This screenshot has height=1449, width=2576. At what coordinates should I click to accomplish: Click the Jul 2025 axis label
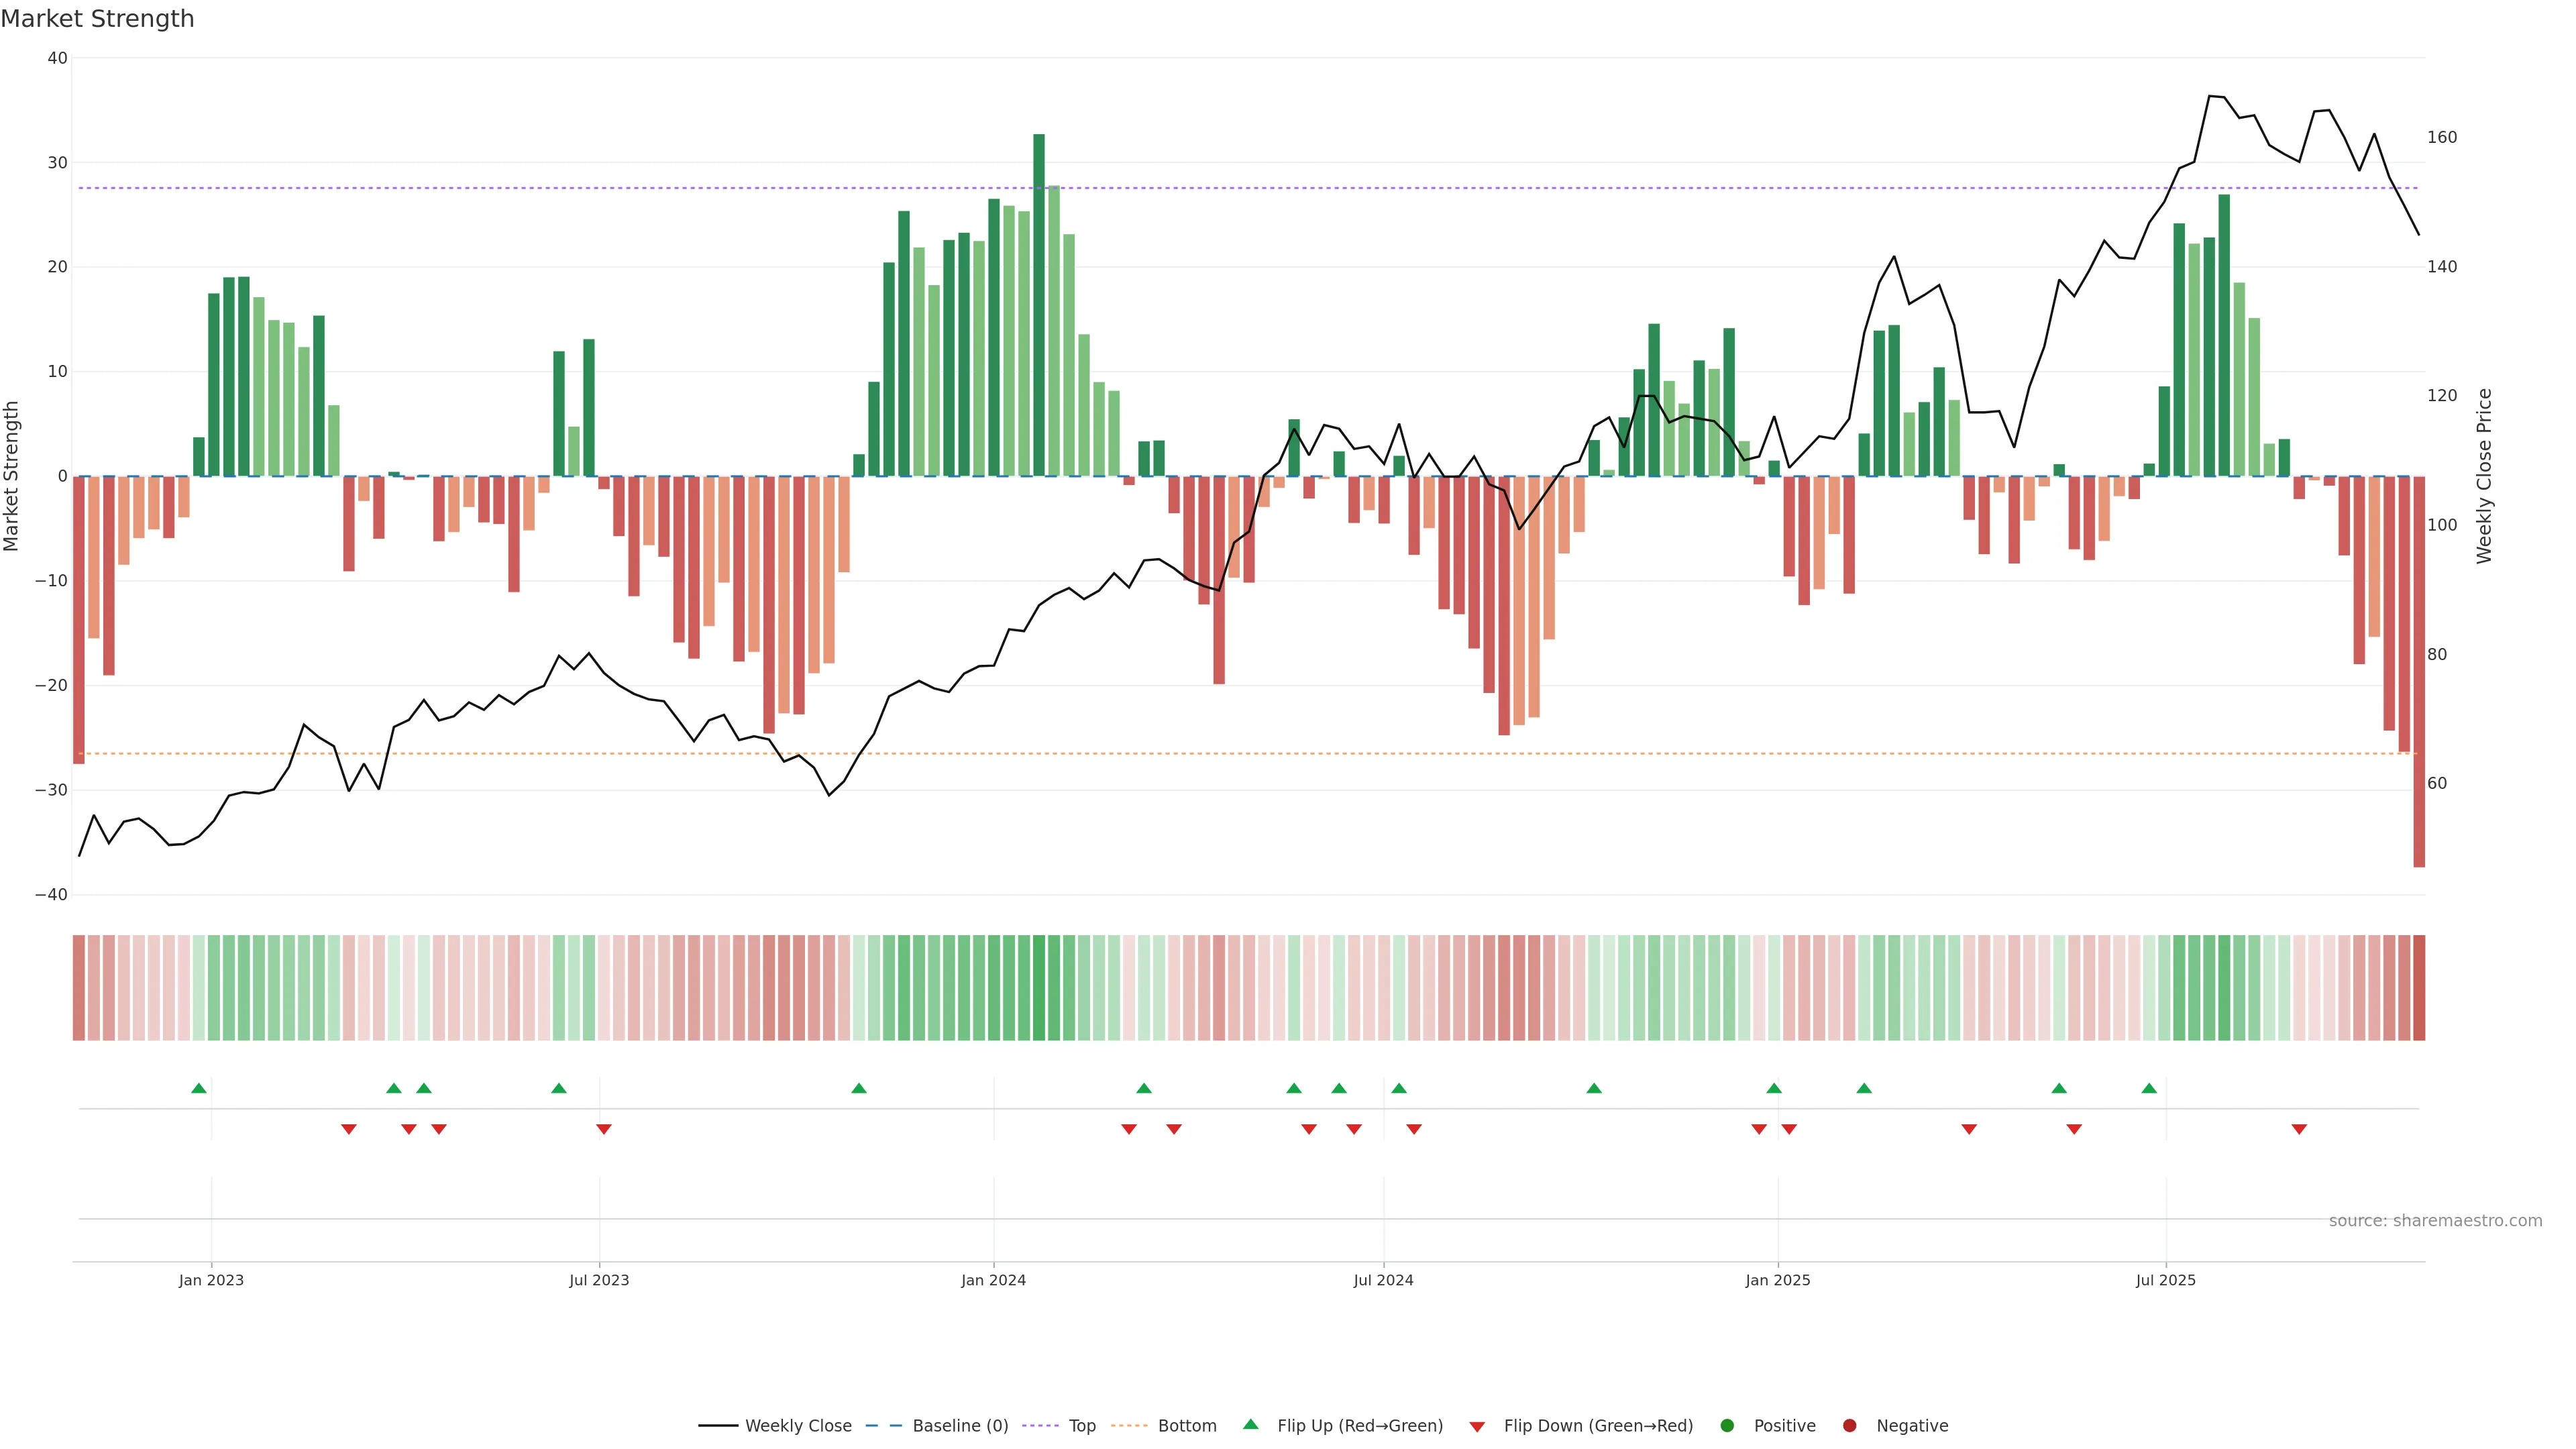[2165, 1280]
